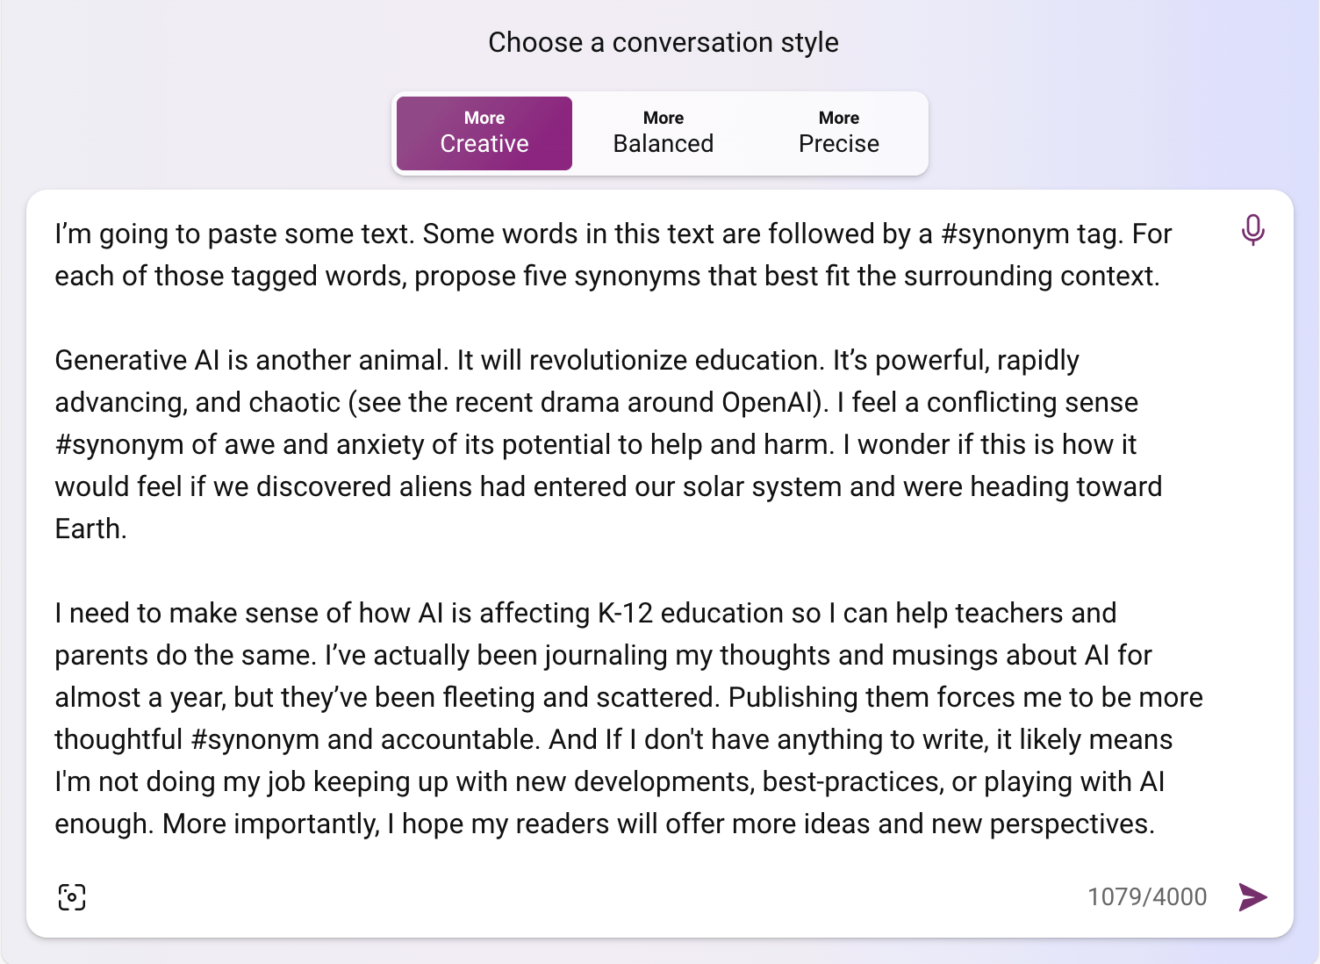Switch to More Balanced conversation style
Viewport: 1320px width, 964px height.
pos(663,133)
